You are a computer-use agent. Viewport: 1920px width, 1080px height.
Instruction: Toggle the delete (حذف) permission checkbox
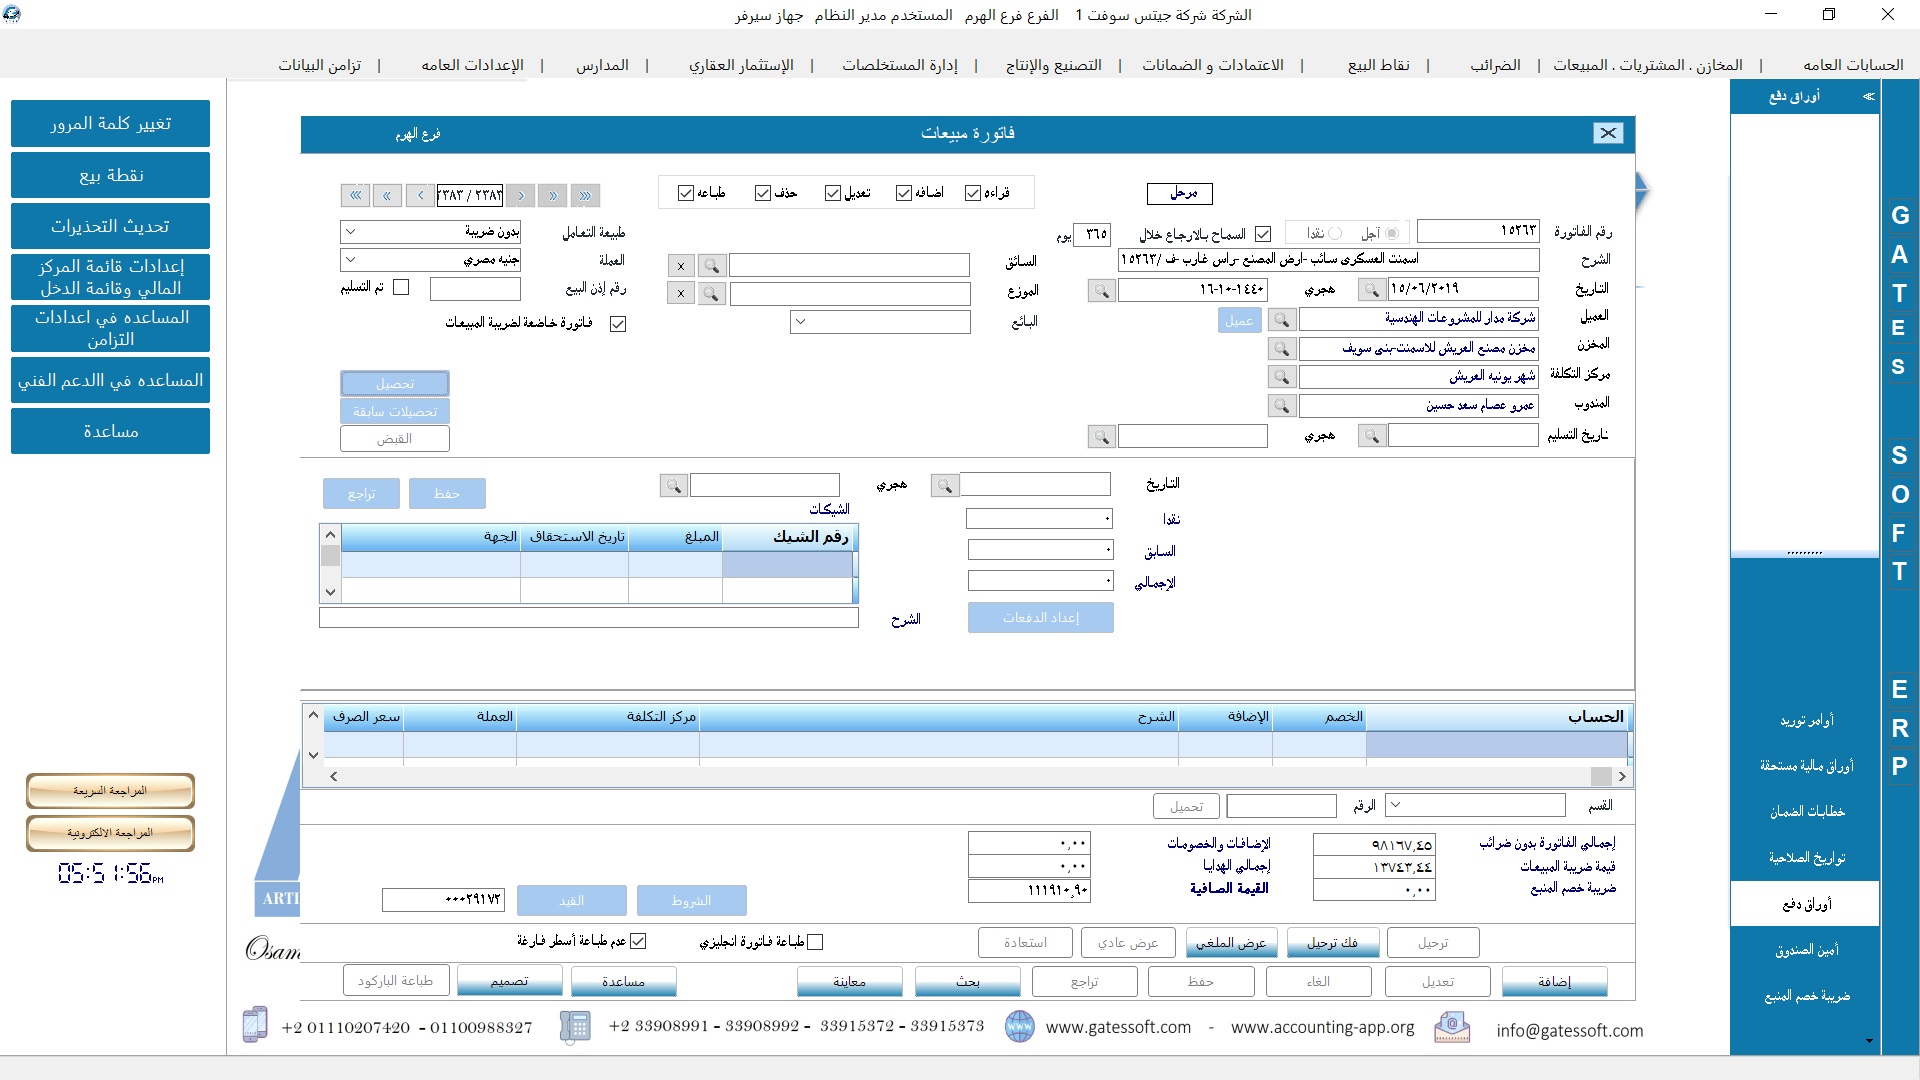coord(763,193)
